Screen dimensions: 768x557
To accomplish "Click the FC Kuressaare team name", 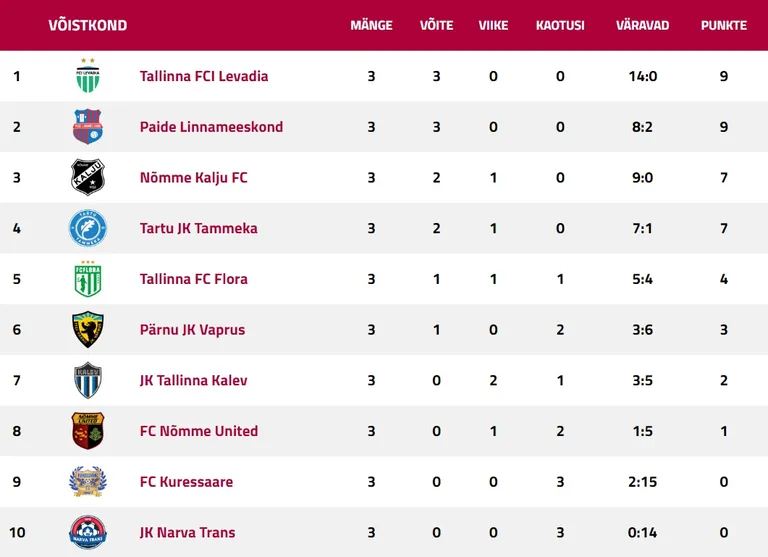I will coord(186,482).
